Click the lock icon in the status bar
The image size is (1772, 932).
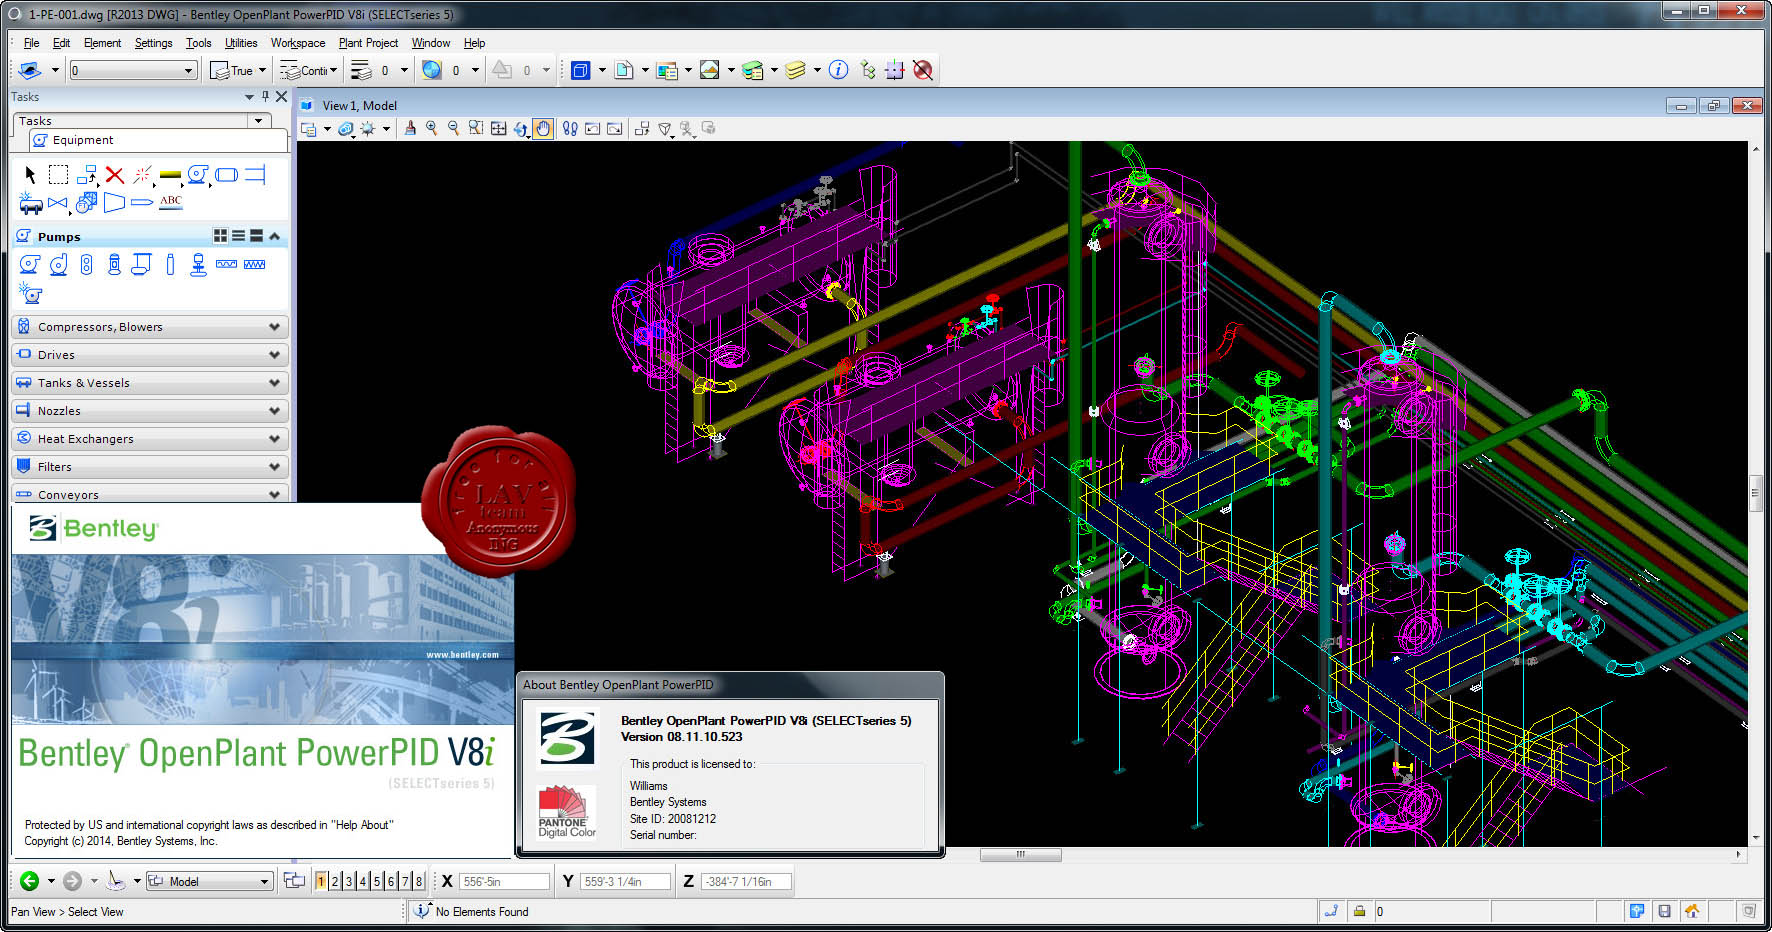coord(1359,911)
